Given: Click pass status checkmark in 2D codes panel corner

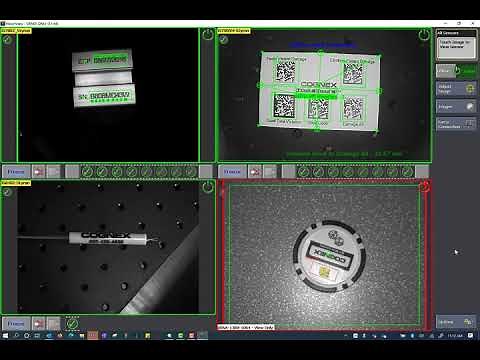Looking at the screenshot, I should pyautogui.click(x=224, y=40).
